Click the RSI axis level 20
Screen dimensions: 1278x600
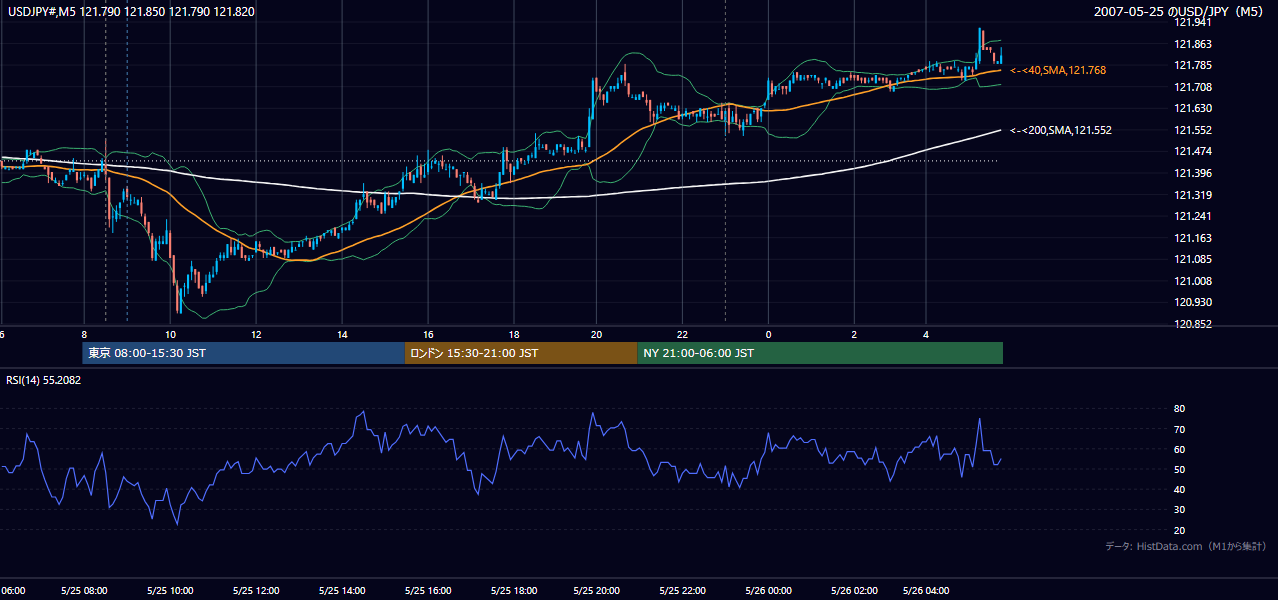tap(1179, 530)
